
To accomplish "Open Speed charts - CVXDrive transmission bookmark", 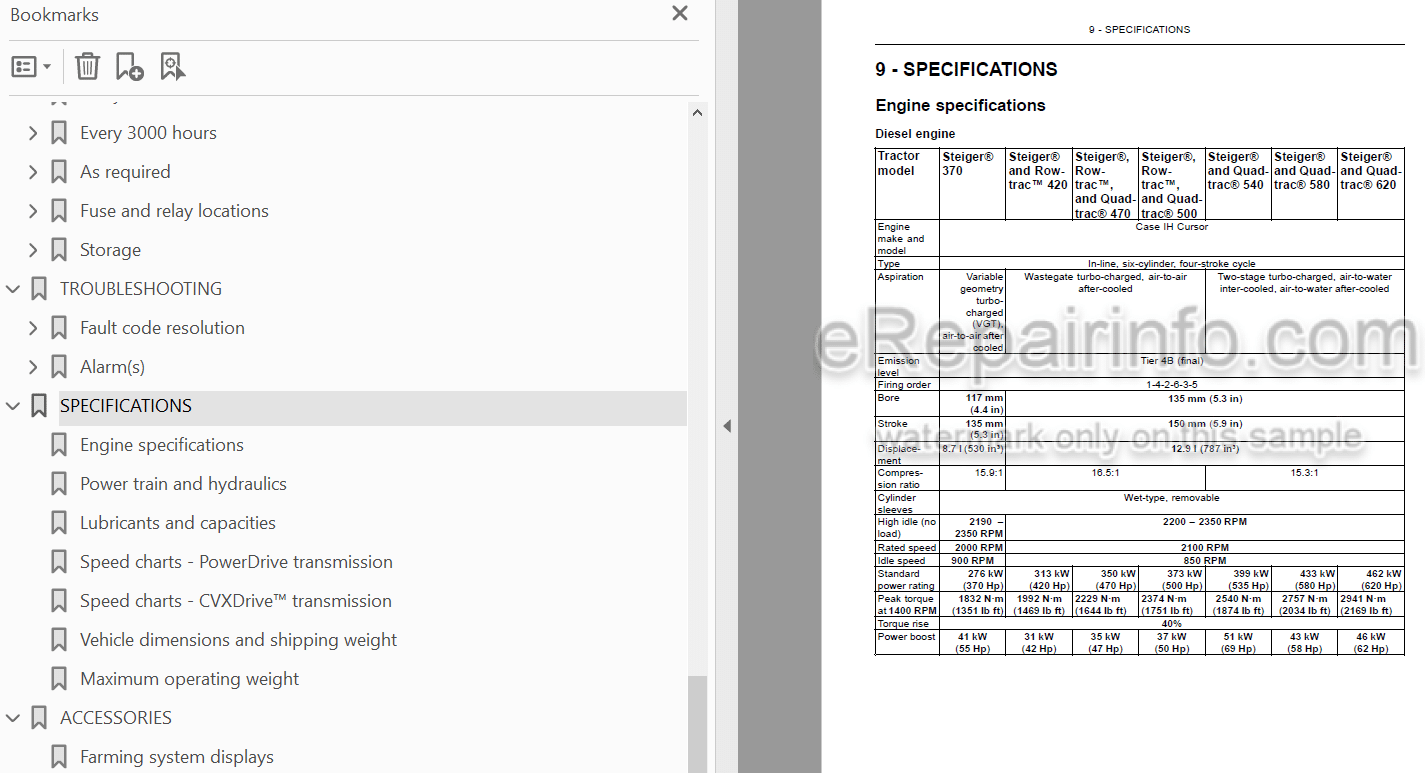I will (236, 601).
